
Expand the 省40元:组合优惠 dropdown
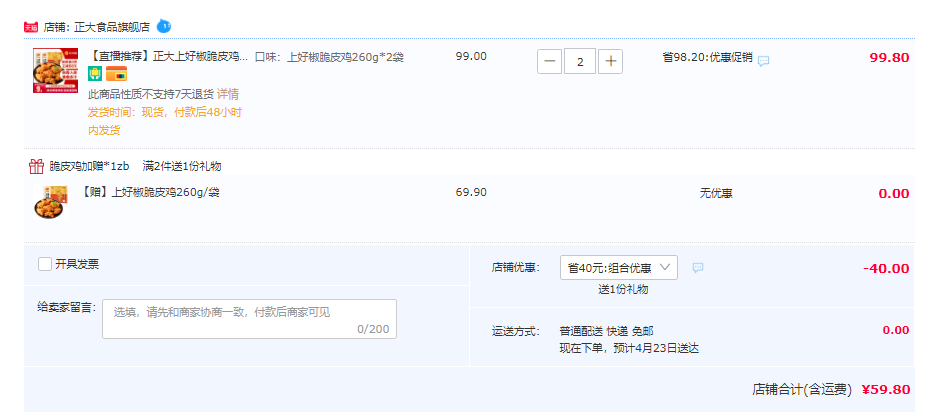click(619, 268)
